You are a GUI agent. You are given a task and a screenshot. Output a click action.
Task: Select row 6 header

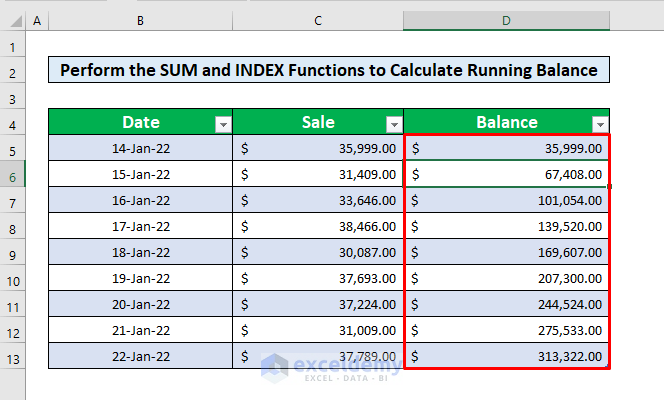click(x=13, y=175)
